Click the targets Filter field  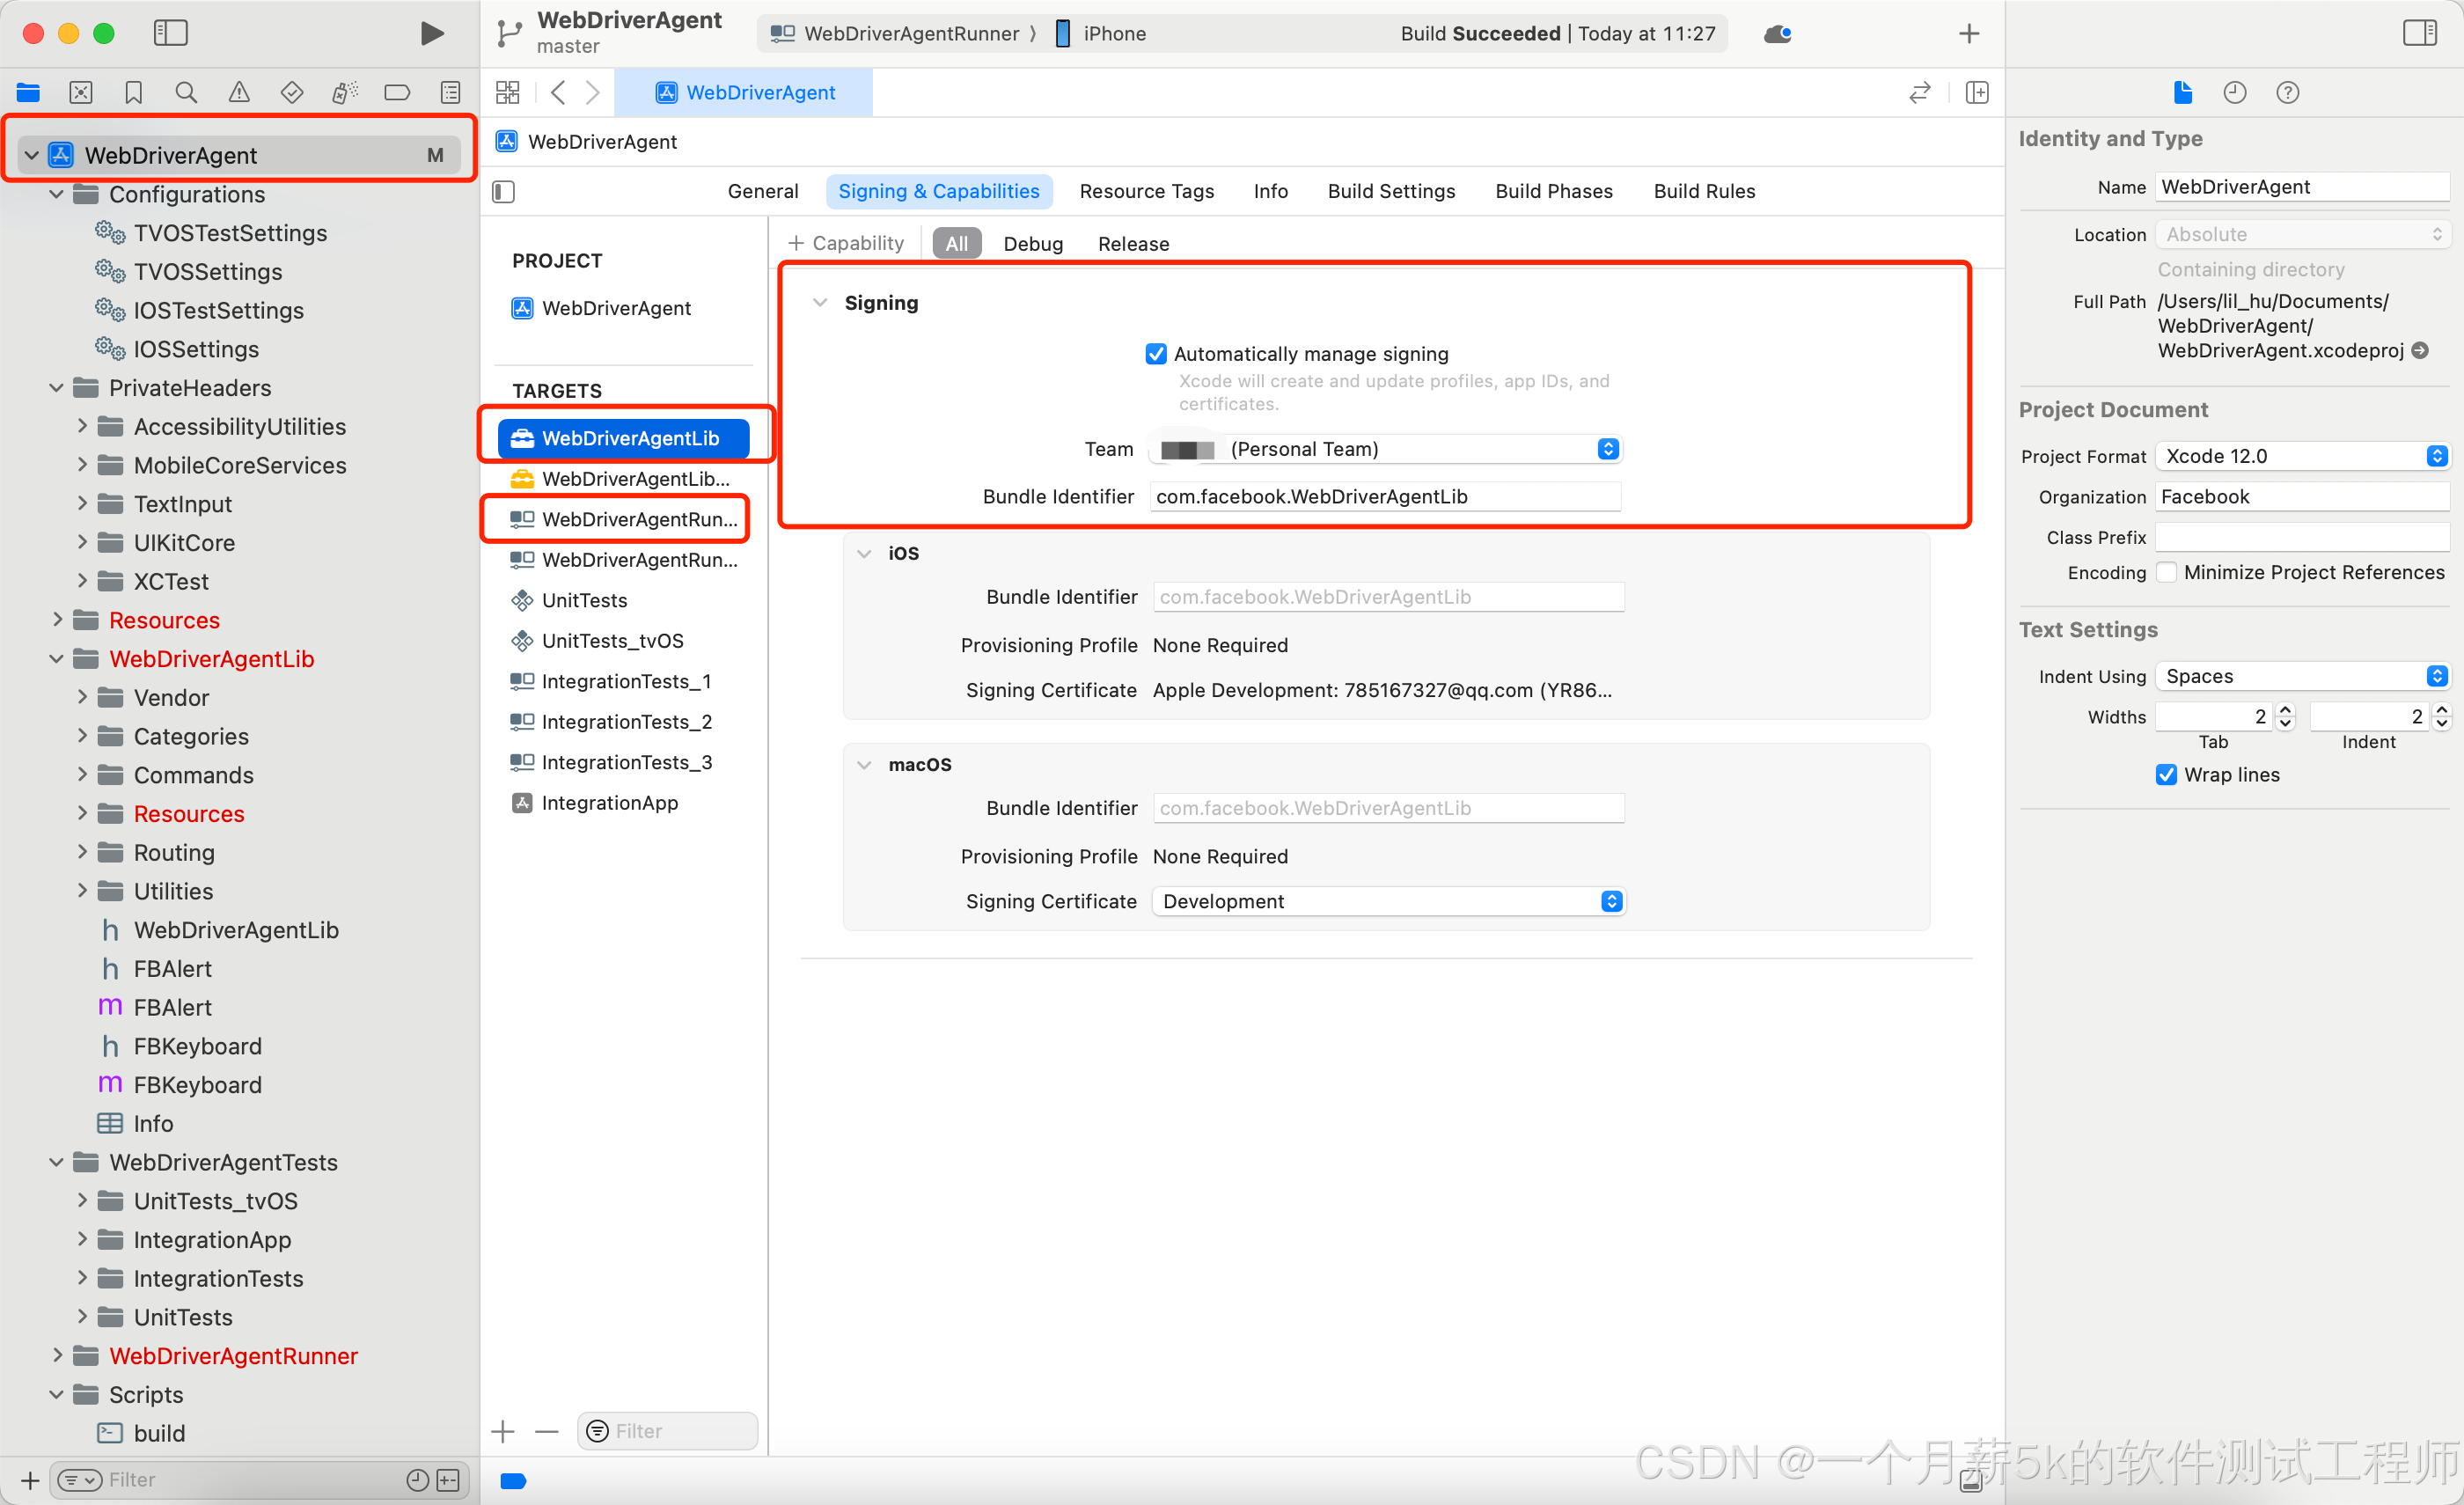(667, 1431)
